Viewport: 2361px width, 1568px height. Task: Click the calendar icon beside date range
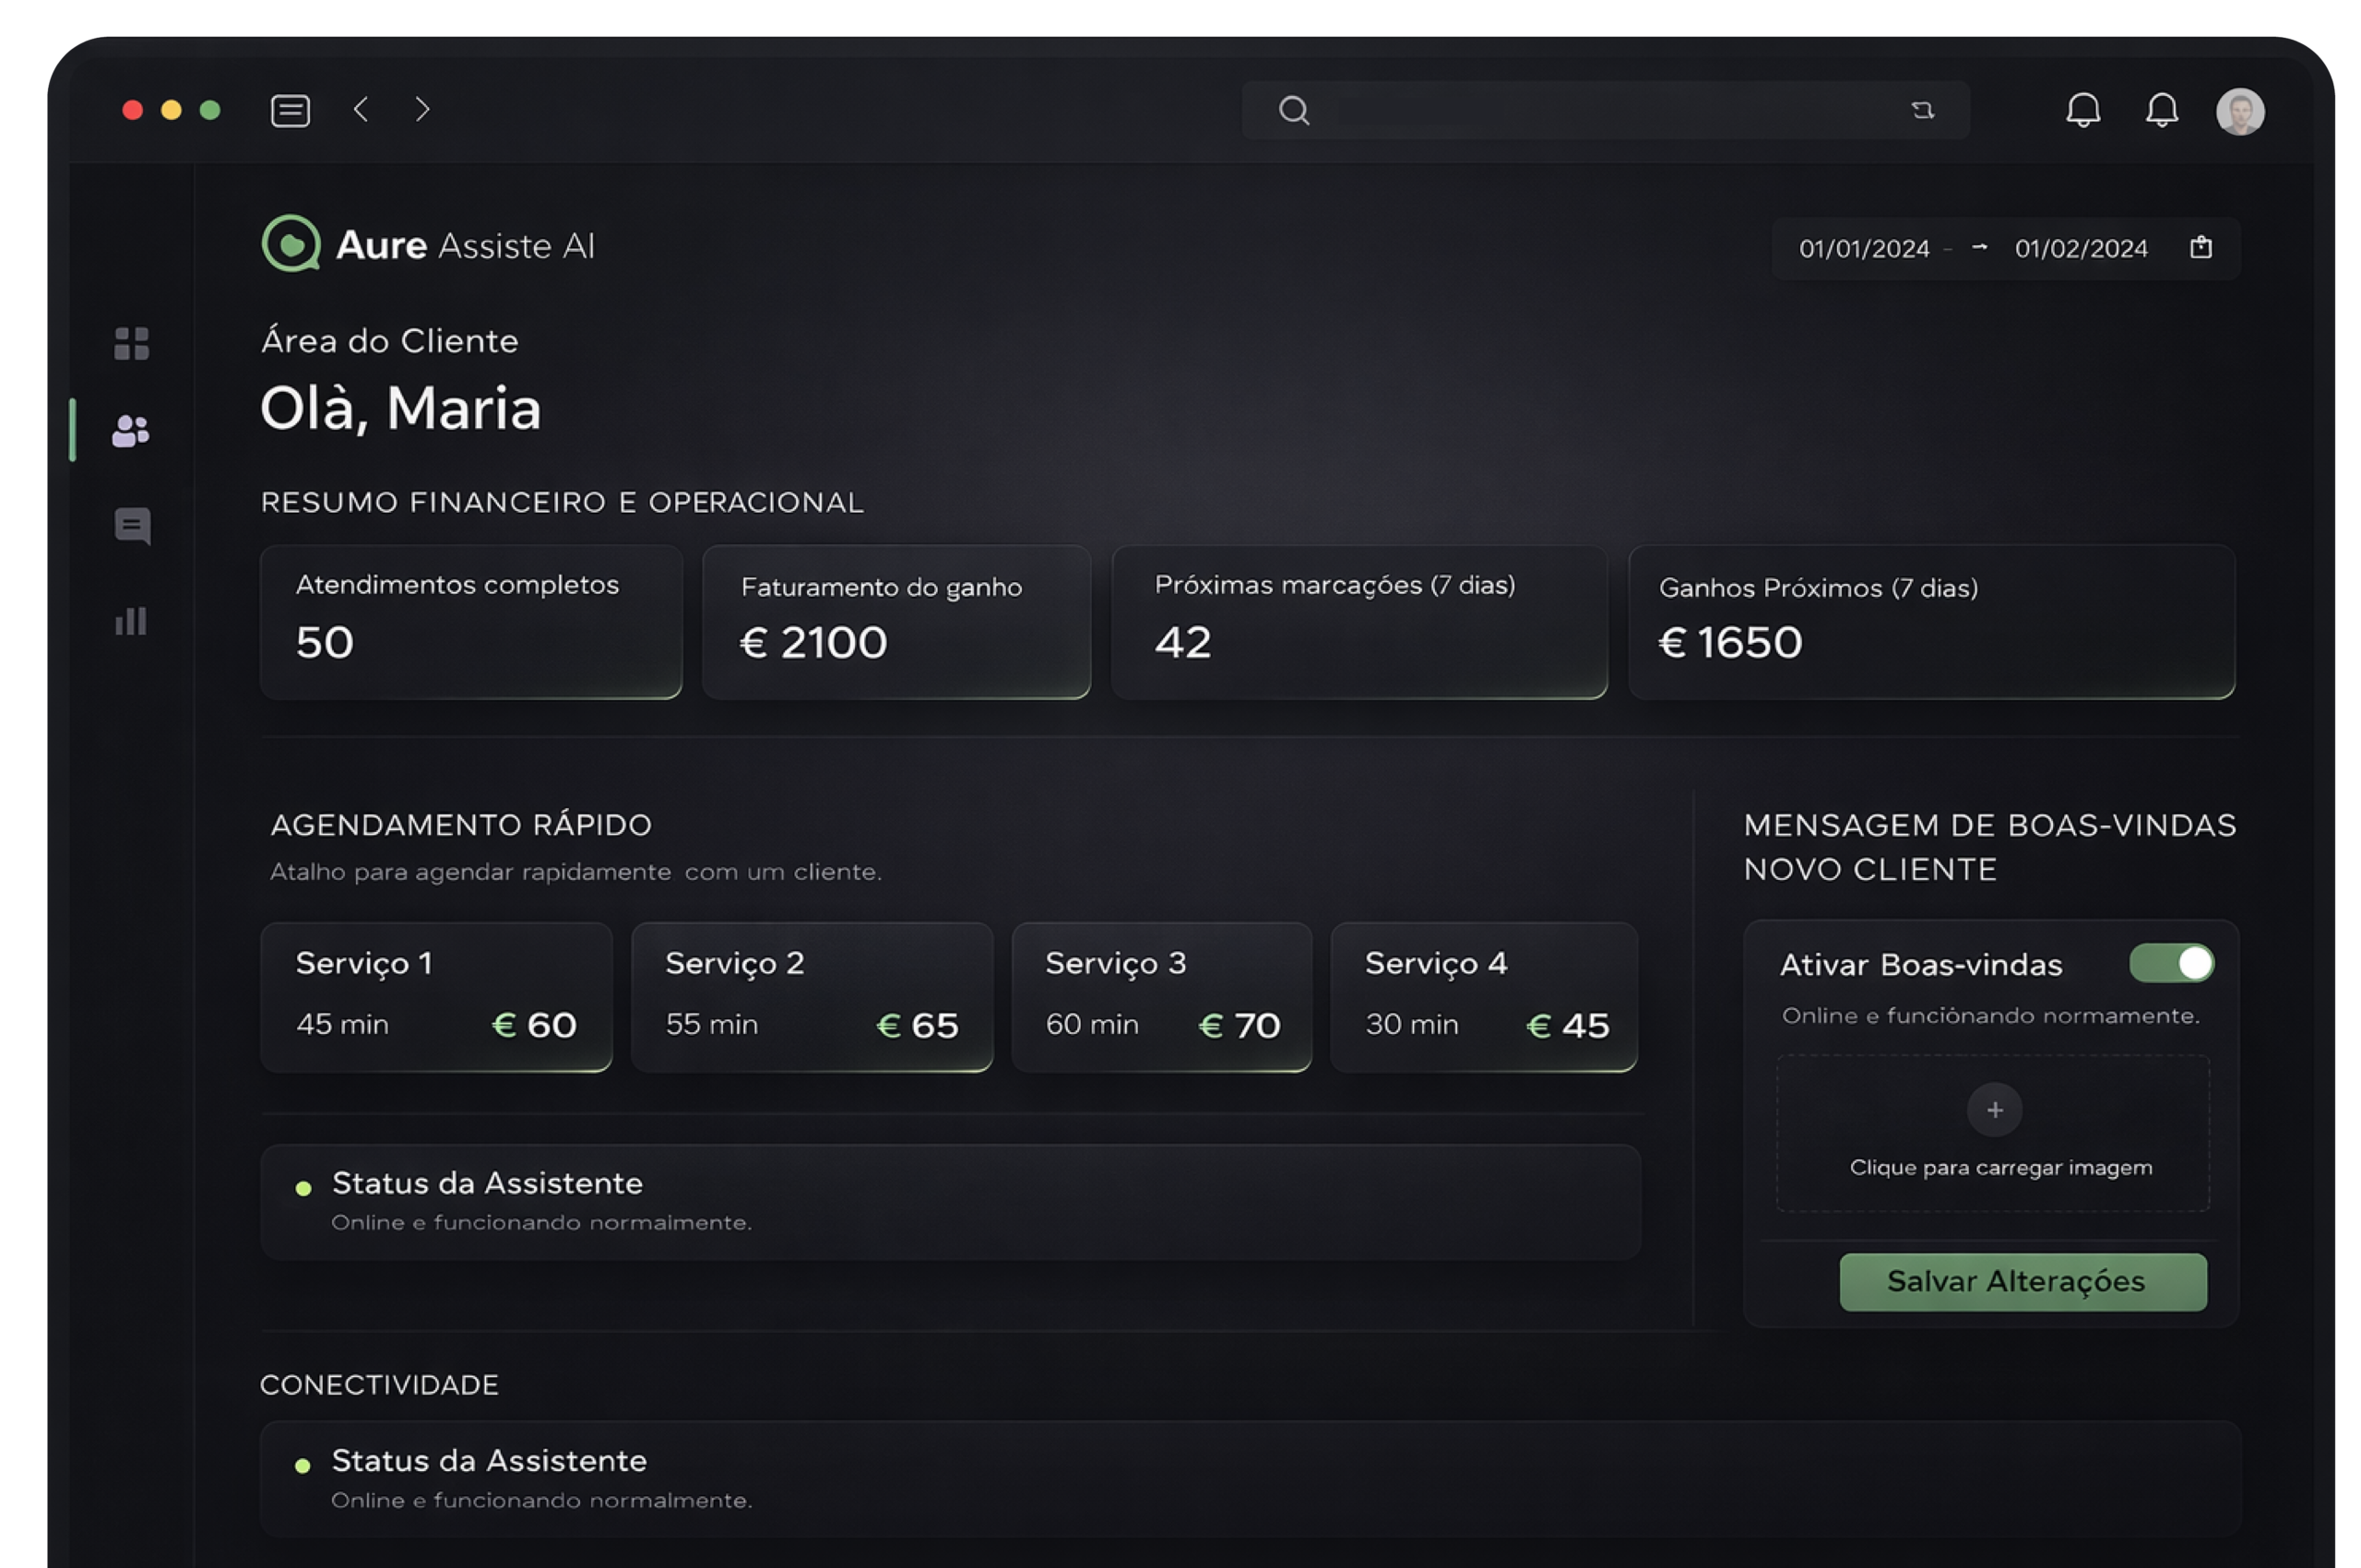point(2200,247)
